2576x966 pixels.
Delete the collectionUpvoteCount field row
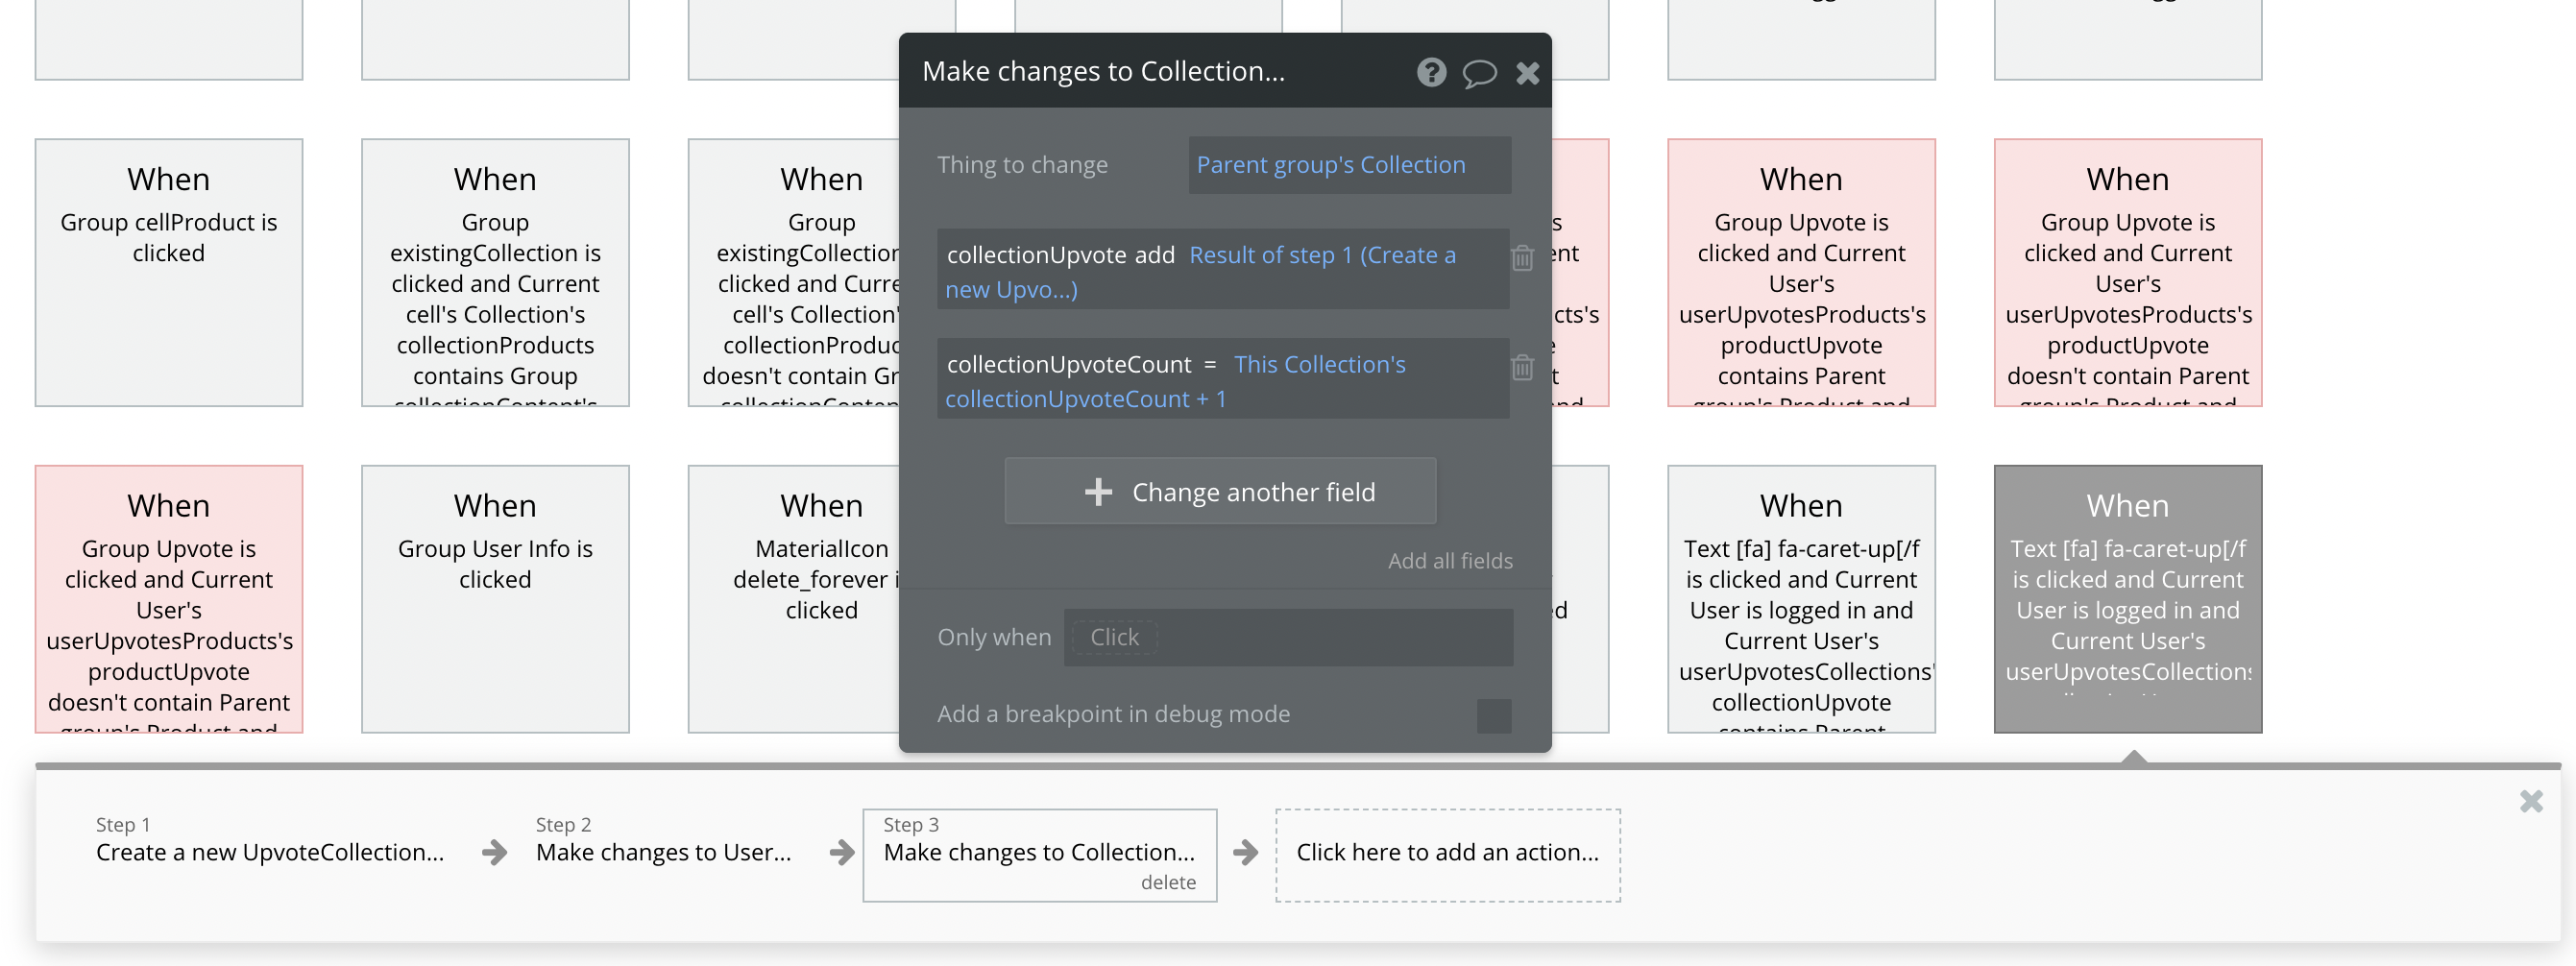(x=1522, y=368)
